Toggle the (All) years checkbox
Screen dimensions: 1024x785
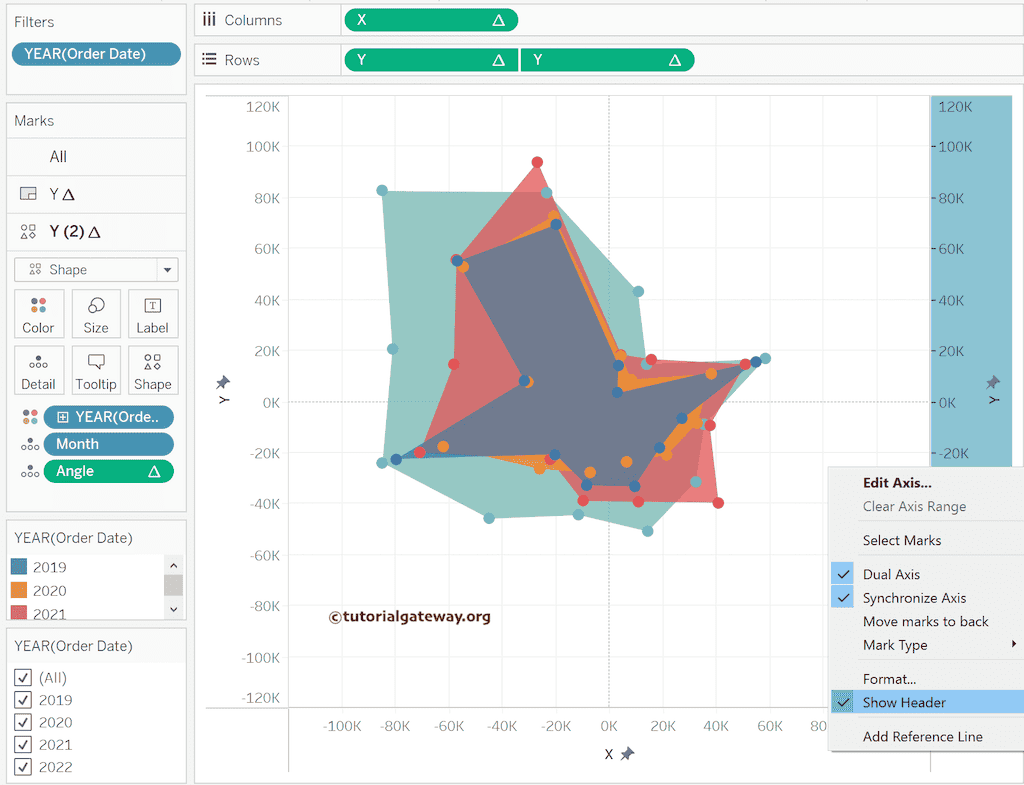pos(23,678)
